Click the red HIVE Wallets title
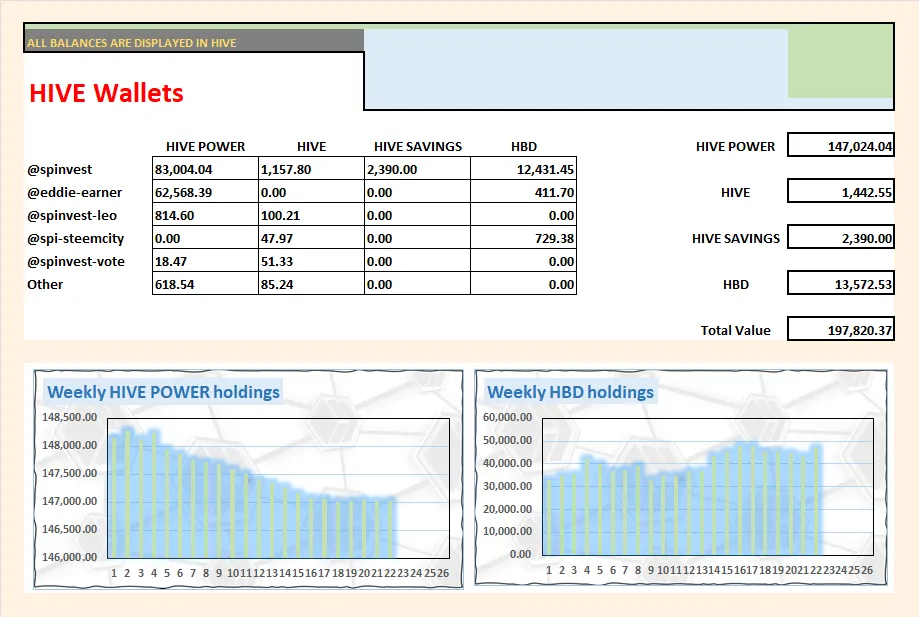Screen dimensions: 919x617 106,94
